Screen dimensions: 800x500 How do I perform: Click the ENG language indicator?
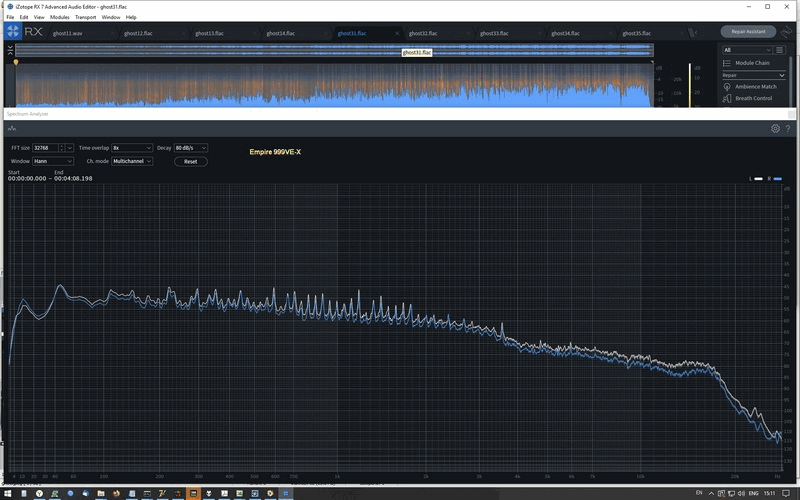754,493
